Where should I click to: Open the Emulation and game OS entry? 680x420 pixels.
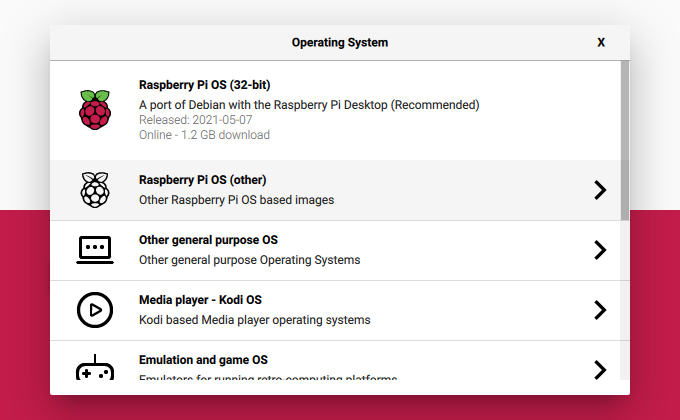pos(336,361)
